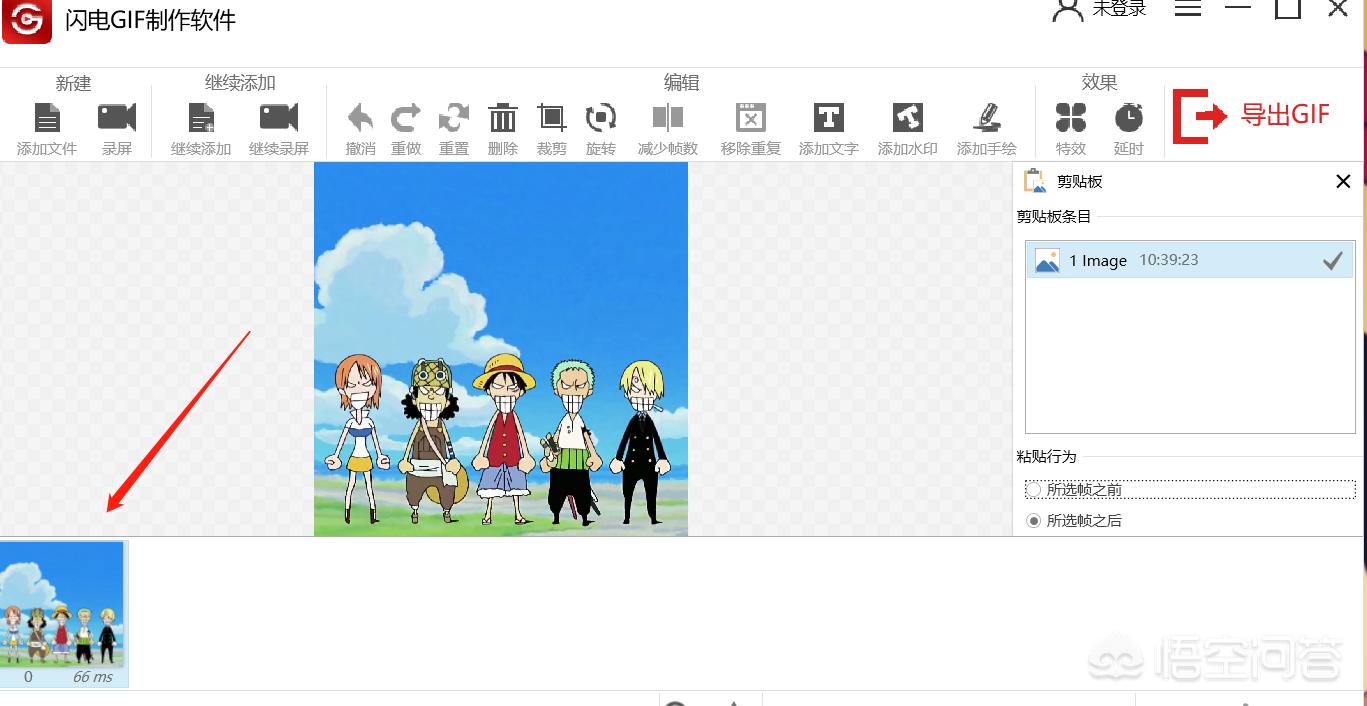Delete frame using 删除 trash icon

pyautogui.click(x=502, y=119)
